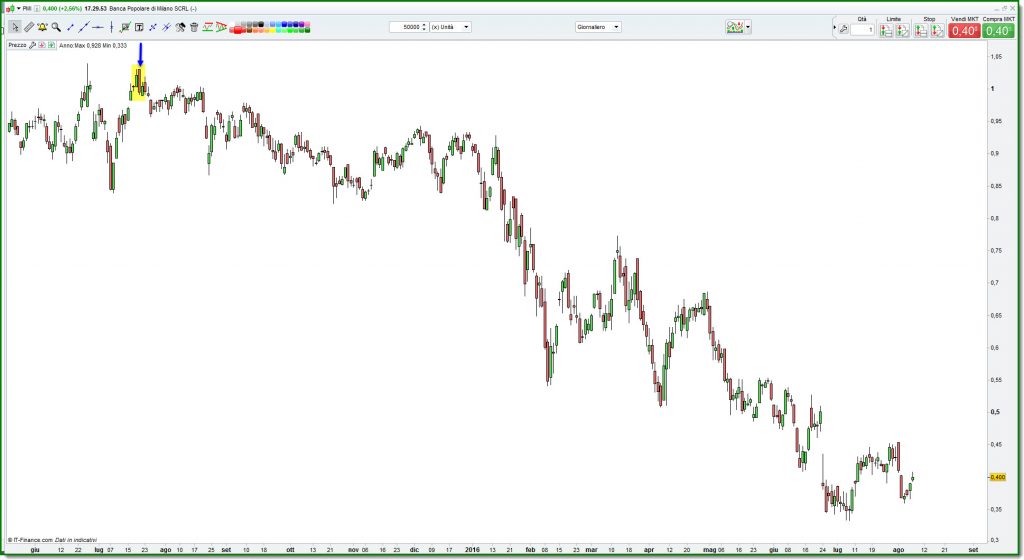Image resolution: width=1024 pixels, height=560 pixels.
Task: Pick the pink swatch at palette end
Action: 307,24
